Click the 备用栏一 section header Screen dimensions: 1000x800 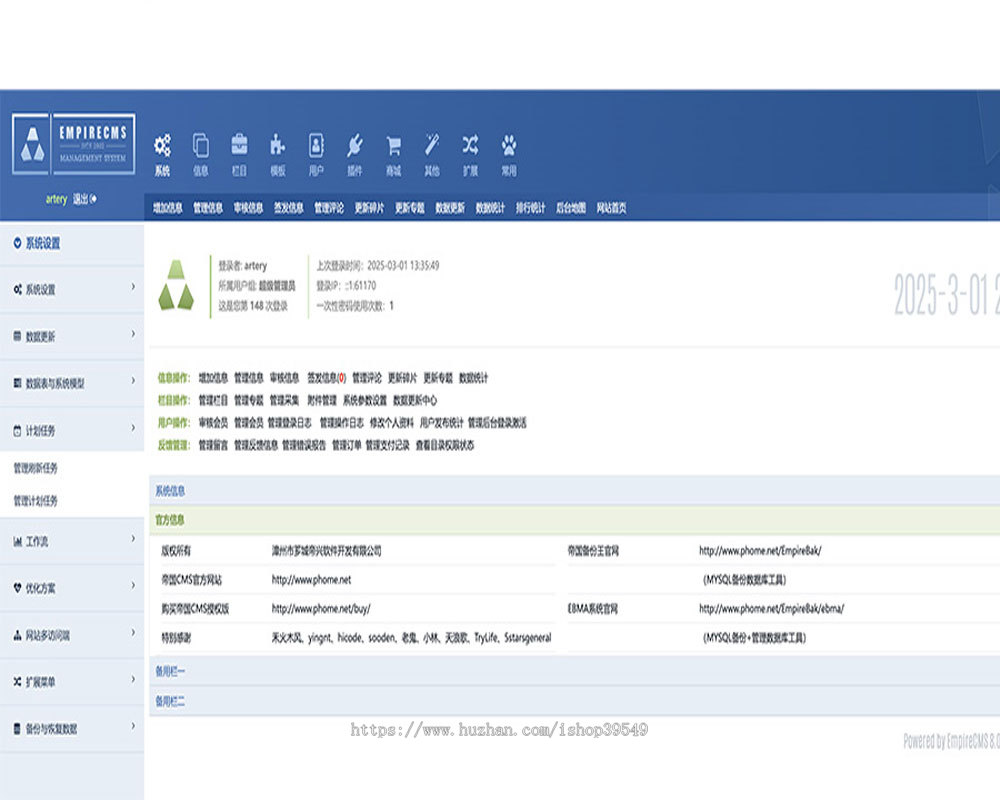coord(170,672)
